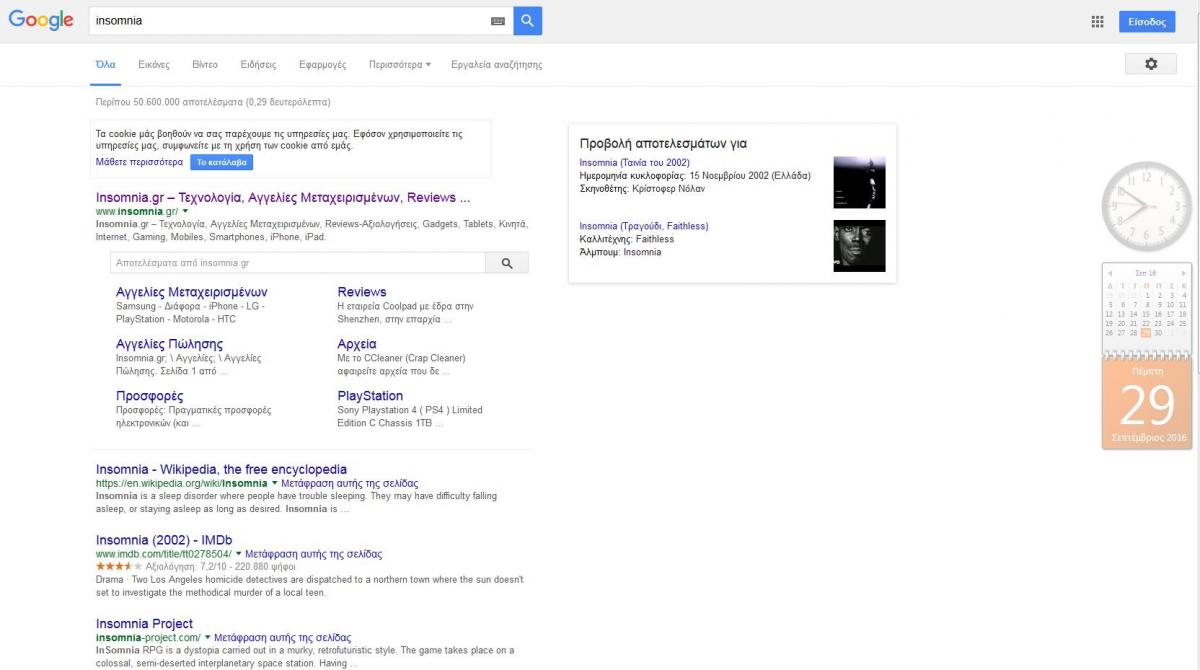Open the on-screen keyboard icon in search box
The width and height of the screenshot is (1200, 670).
(498, 21)
